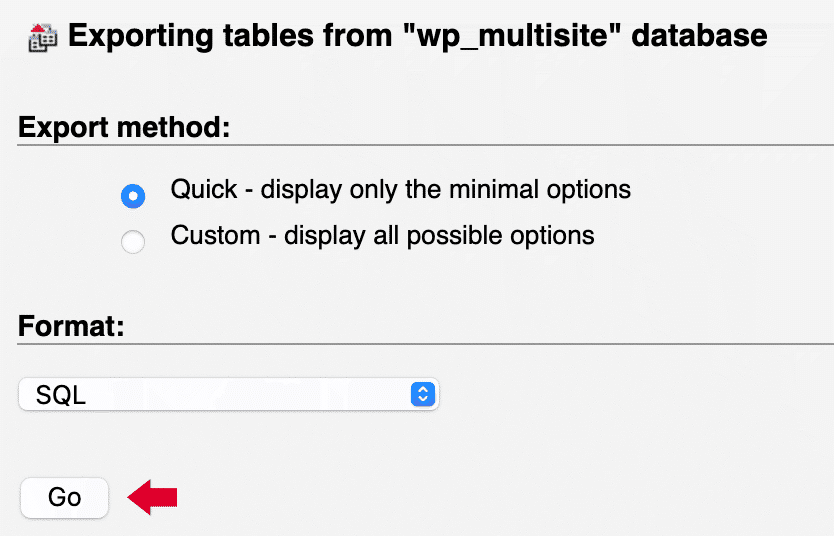Click the word 'Quick' in the first option
Viewport: 834px width, 536px height.
204,189
